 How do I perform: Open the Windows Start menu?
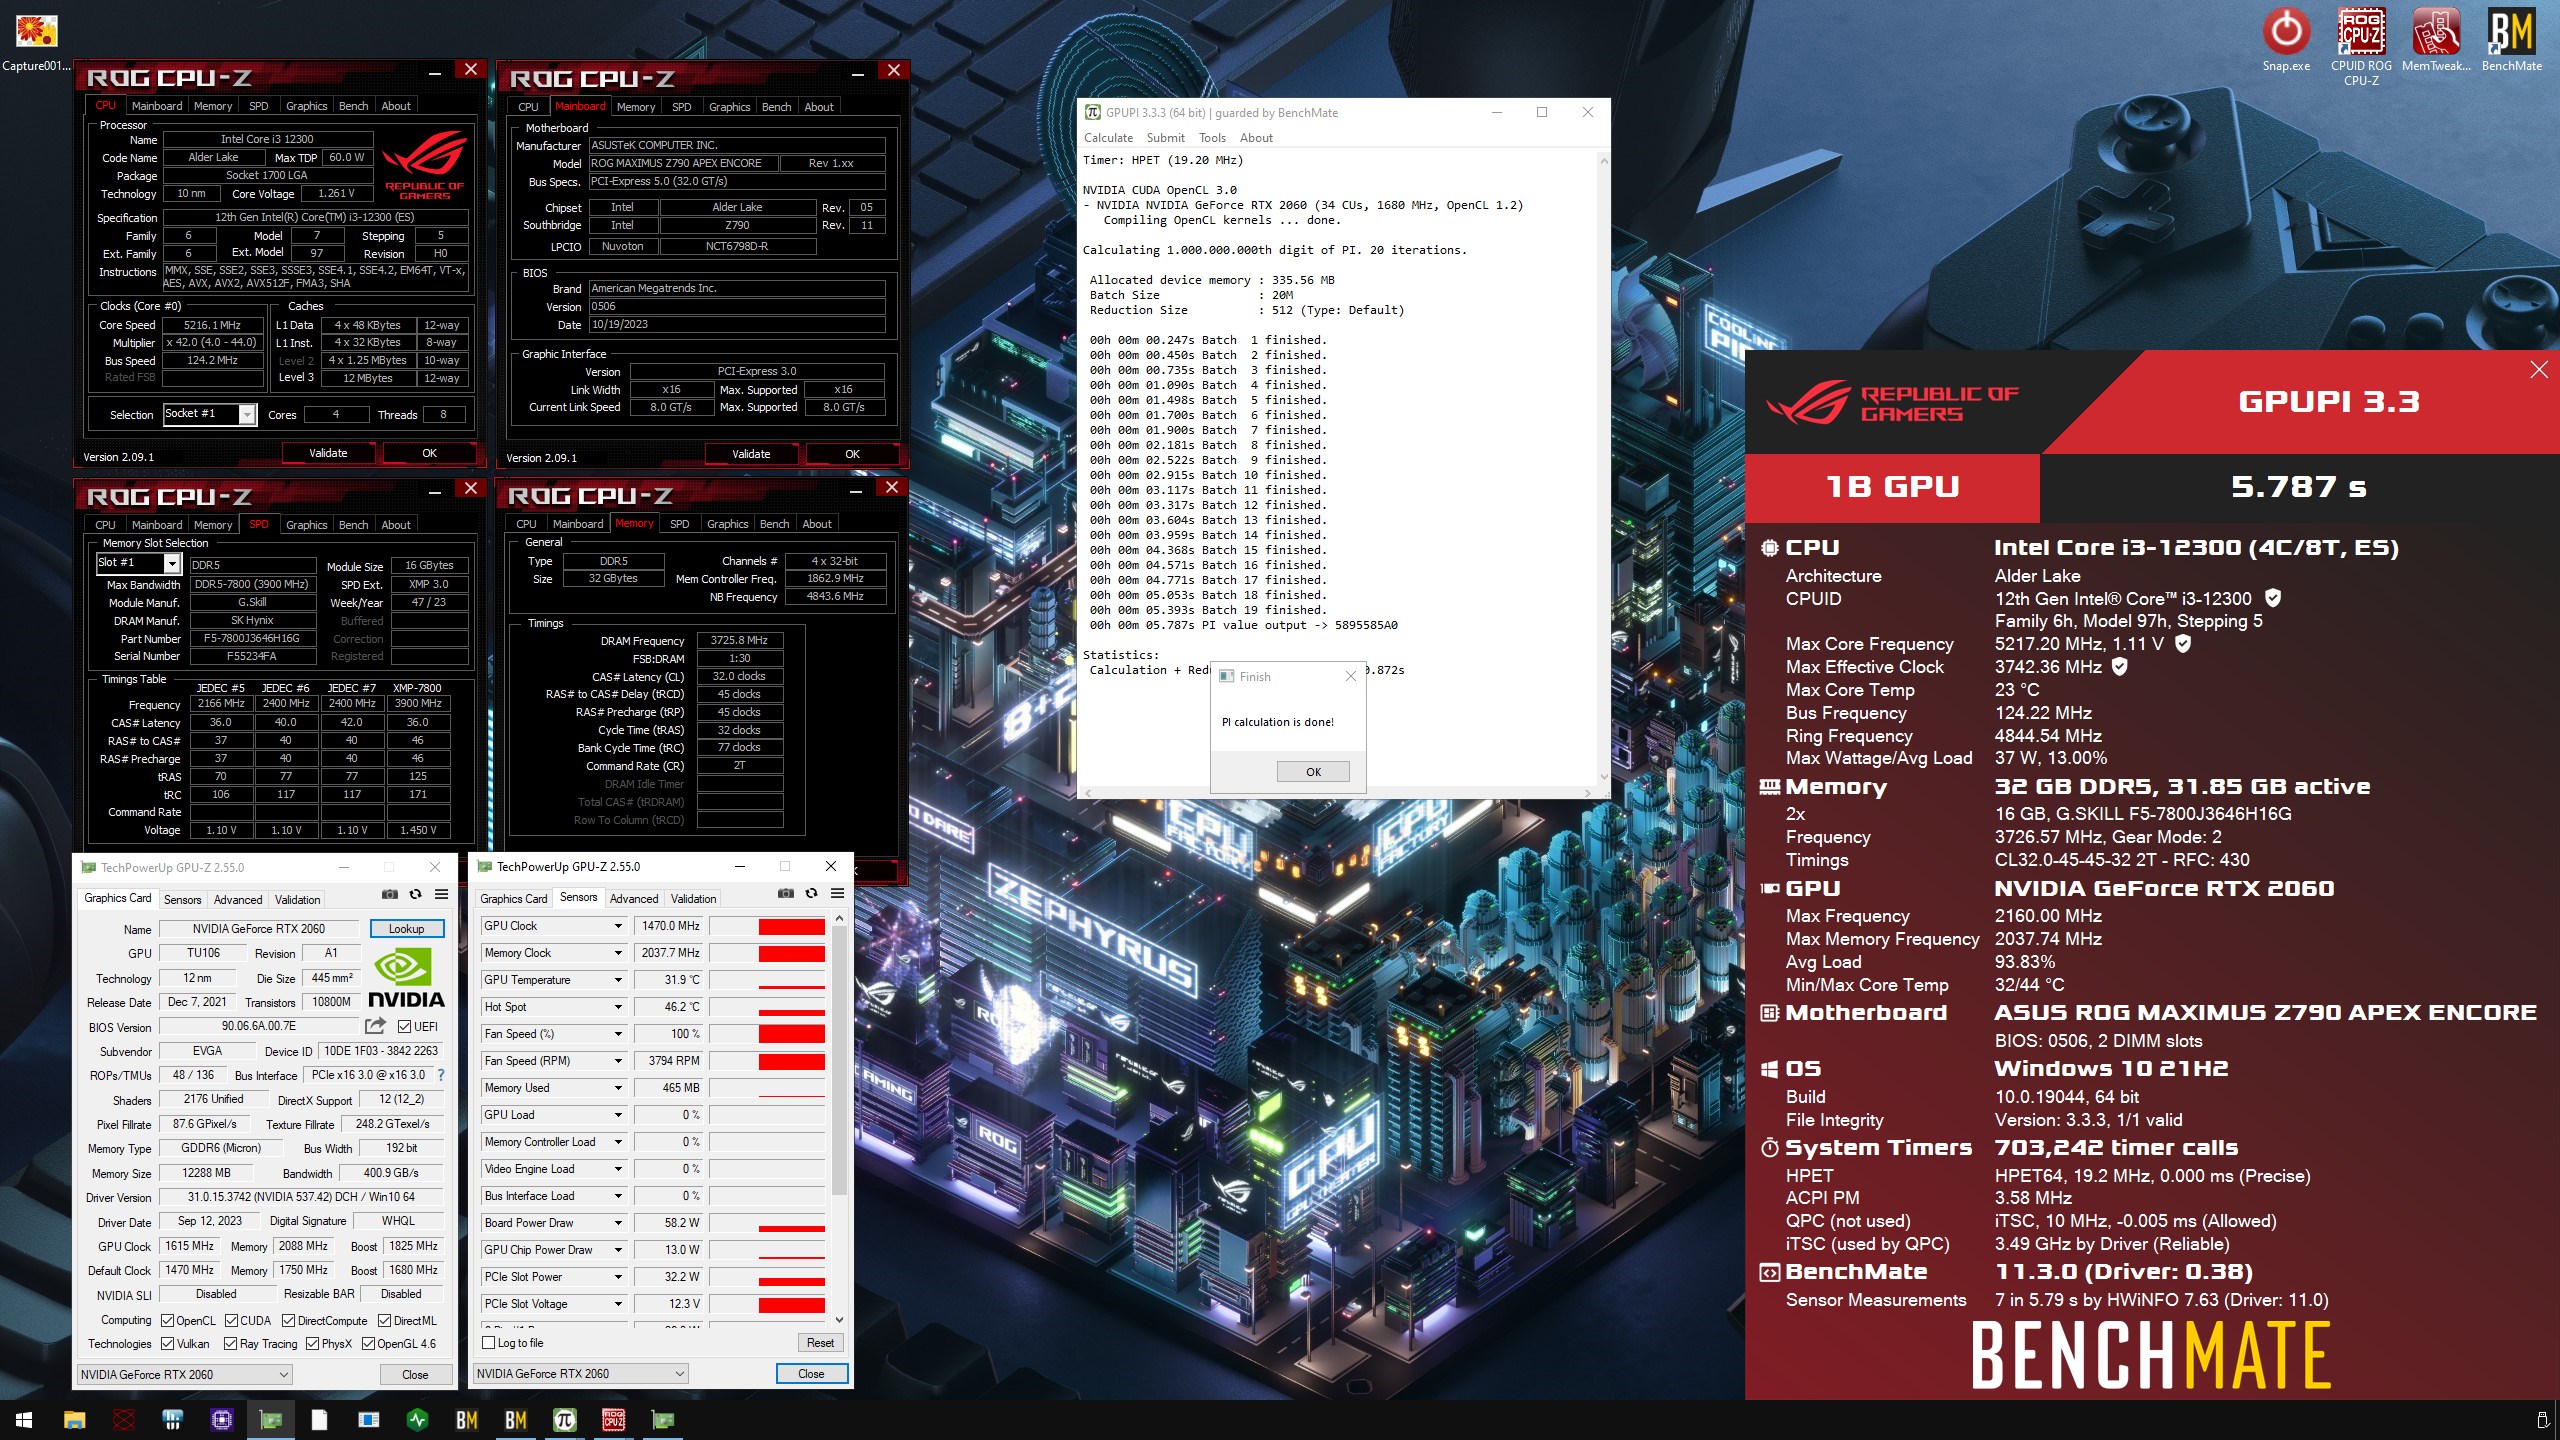pos(24,1420)
